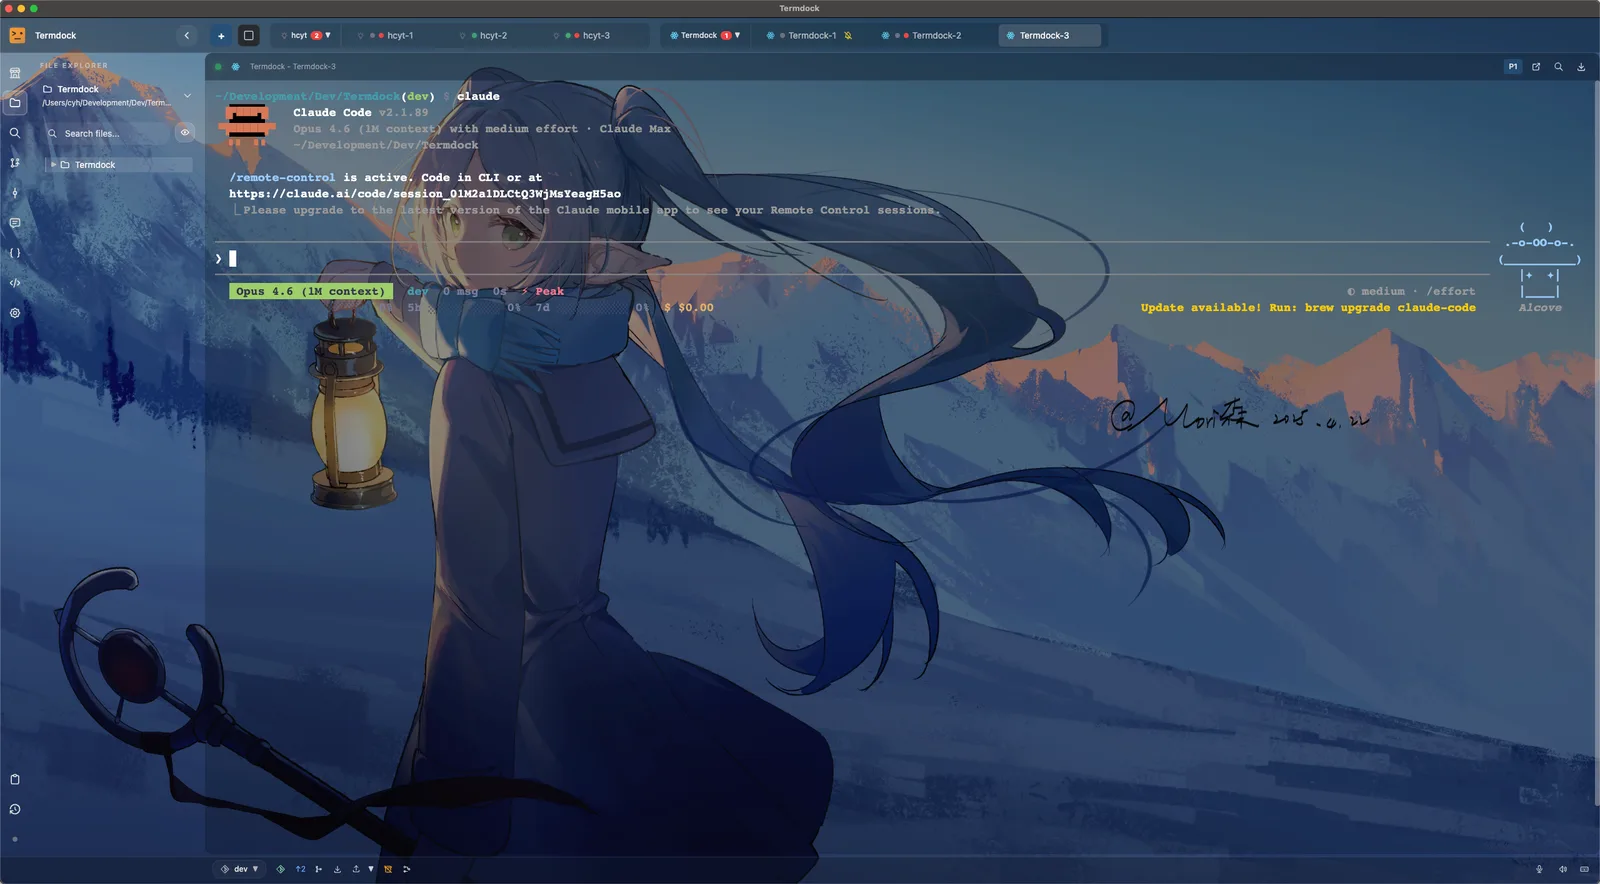The height and width of the screenshot is (884, 1600).
Task: Click the brew upgrade claude-code update notice
Action: [x=1308, y=308]
